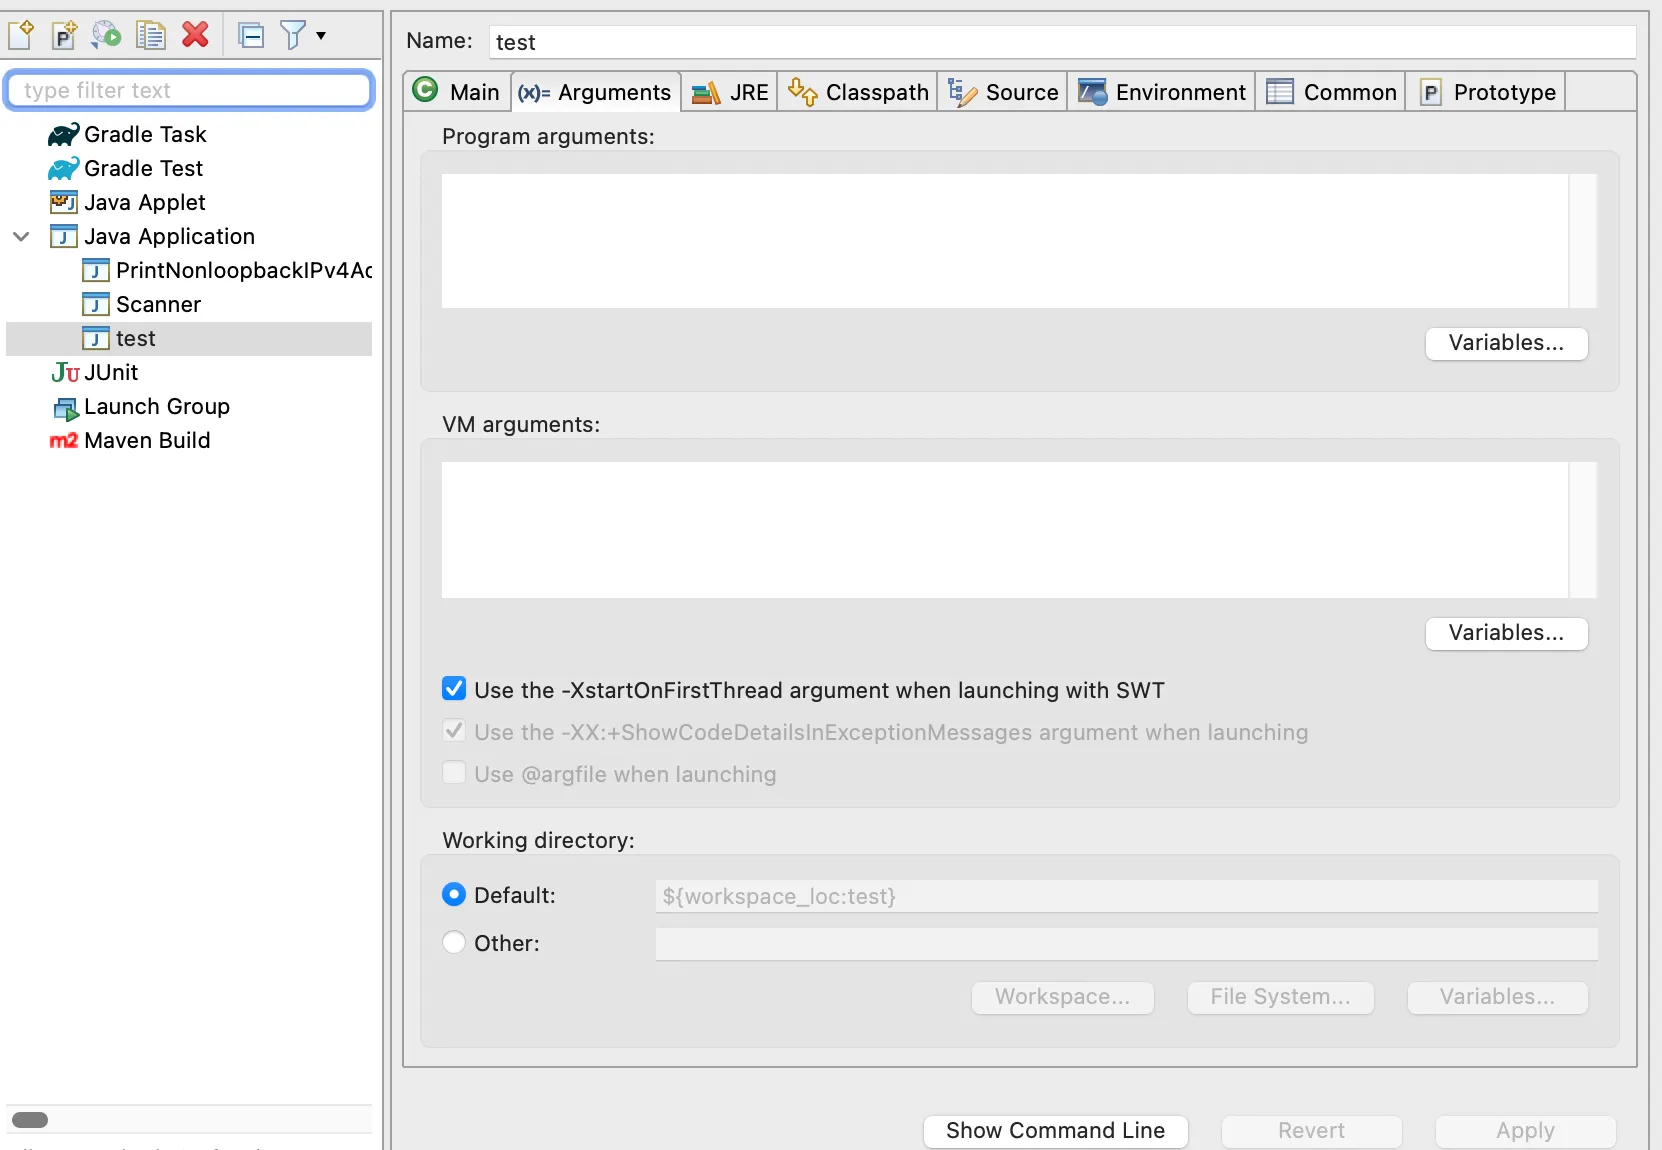
Task: Switch to the Source tab
Action: [x=1003, y=92]
